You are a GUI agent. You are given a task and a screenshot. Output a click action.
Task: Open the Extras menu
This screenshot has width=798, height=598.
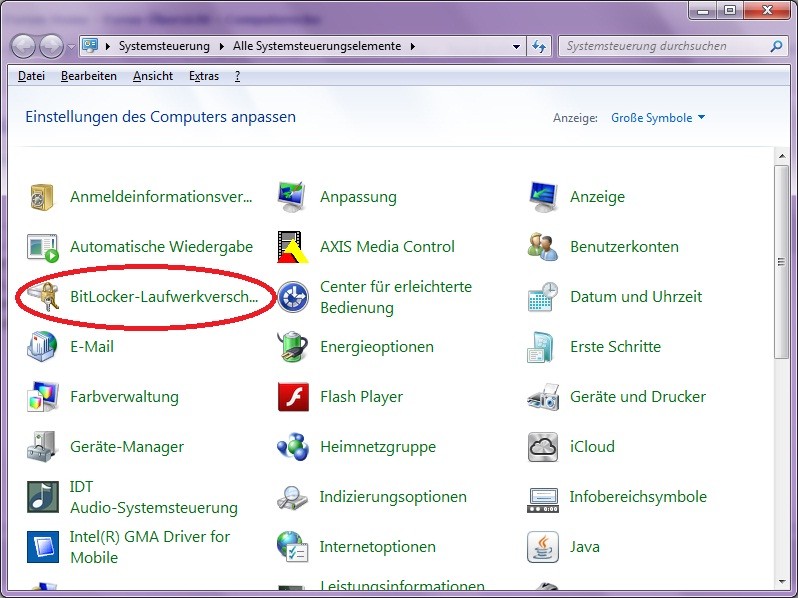203,76
